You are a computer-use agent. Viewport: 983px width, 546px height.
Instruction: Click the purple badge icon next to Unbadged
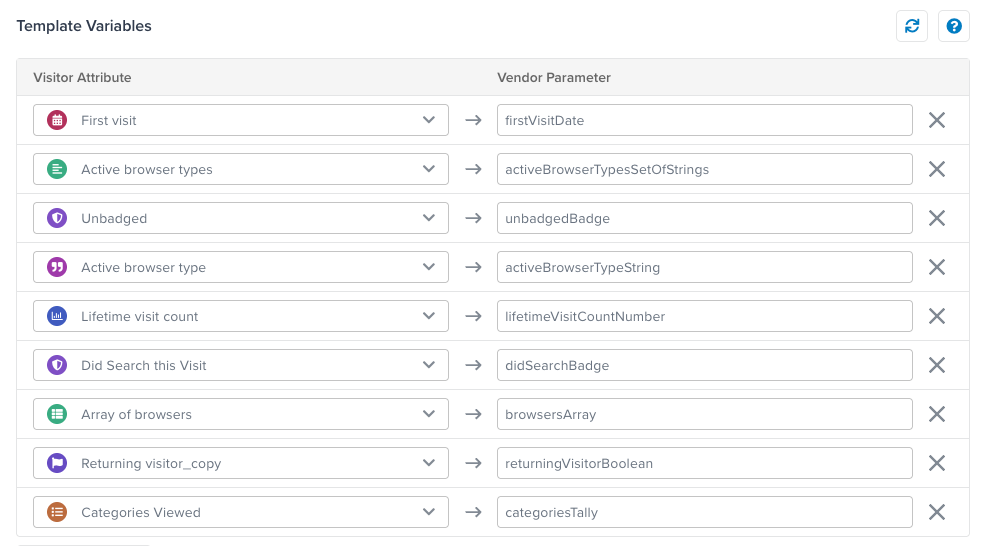pos(57,218)
